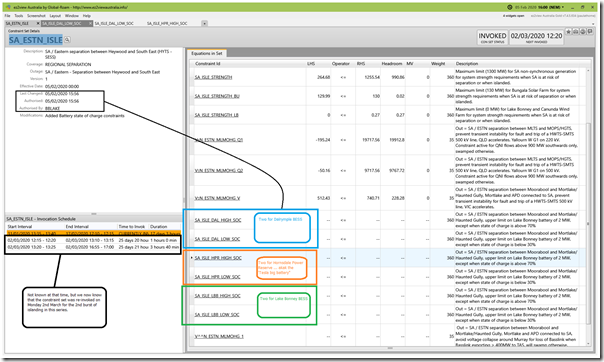Open the Tools menu
The width and height of the screenshot is (604, 362).
pyautogui.click(x=19, y=16)
